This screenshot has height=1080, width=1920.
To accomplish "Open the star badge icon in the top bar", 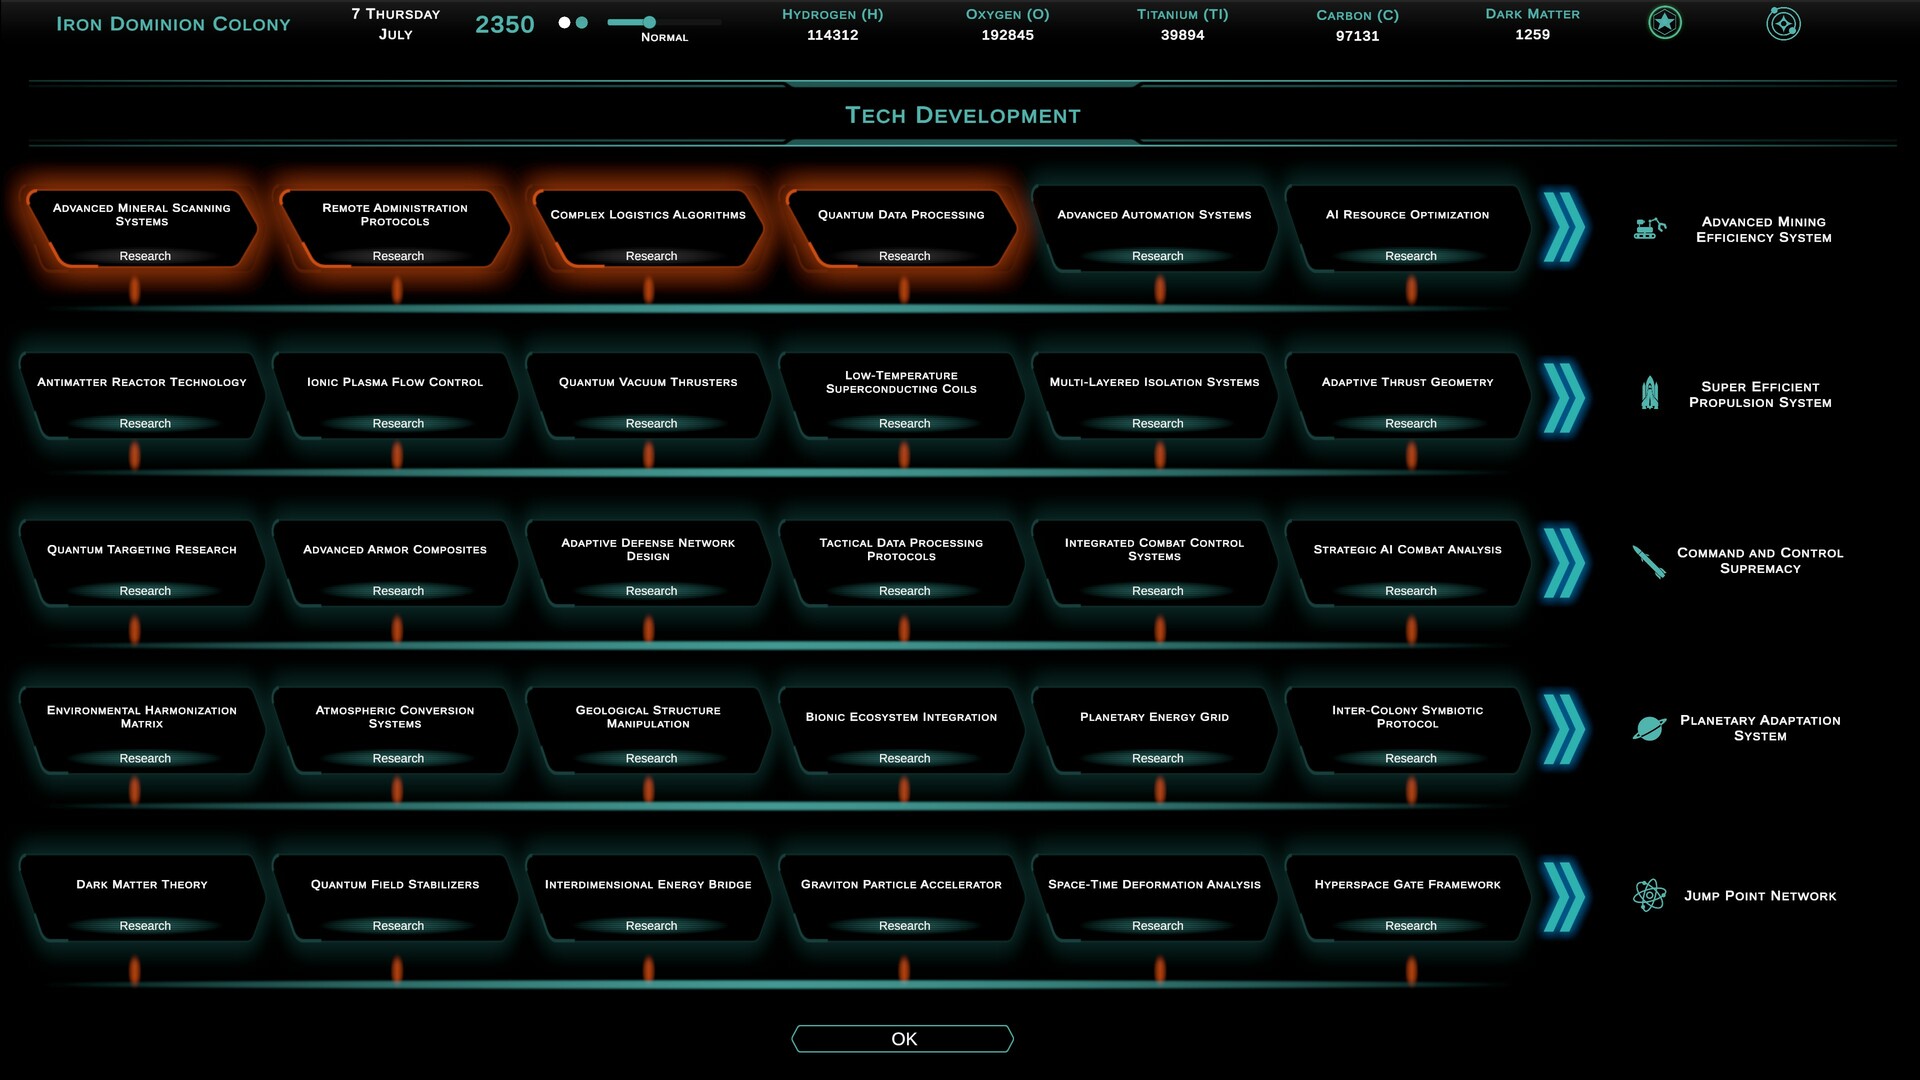I will [x=1663, y=22].
